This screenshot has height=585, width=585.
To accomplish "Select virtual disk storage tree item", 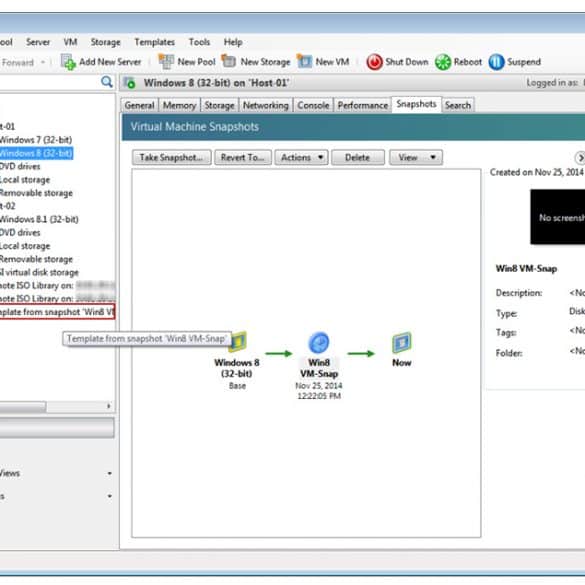I will (39, 272).
